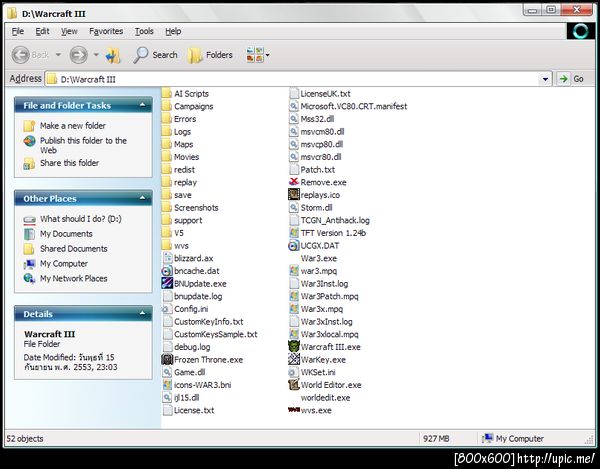The height and width of the screenshot is (469, 600).
Task: Open the Views icon menu
Action: 255,55
